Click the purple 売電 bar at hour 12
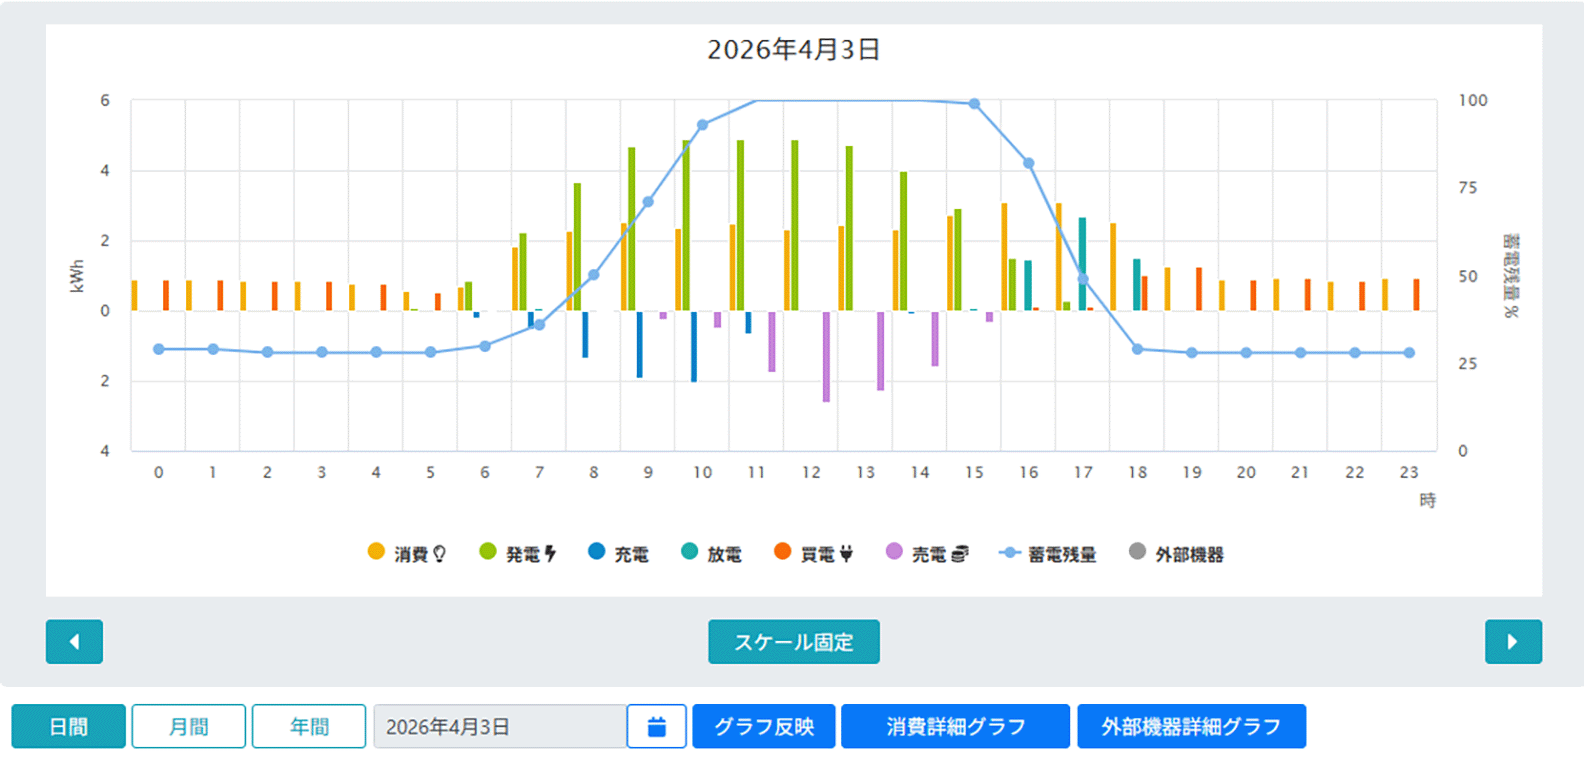 point(826,356)
